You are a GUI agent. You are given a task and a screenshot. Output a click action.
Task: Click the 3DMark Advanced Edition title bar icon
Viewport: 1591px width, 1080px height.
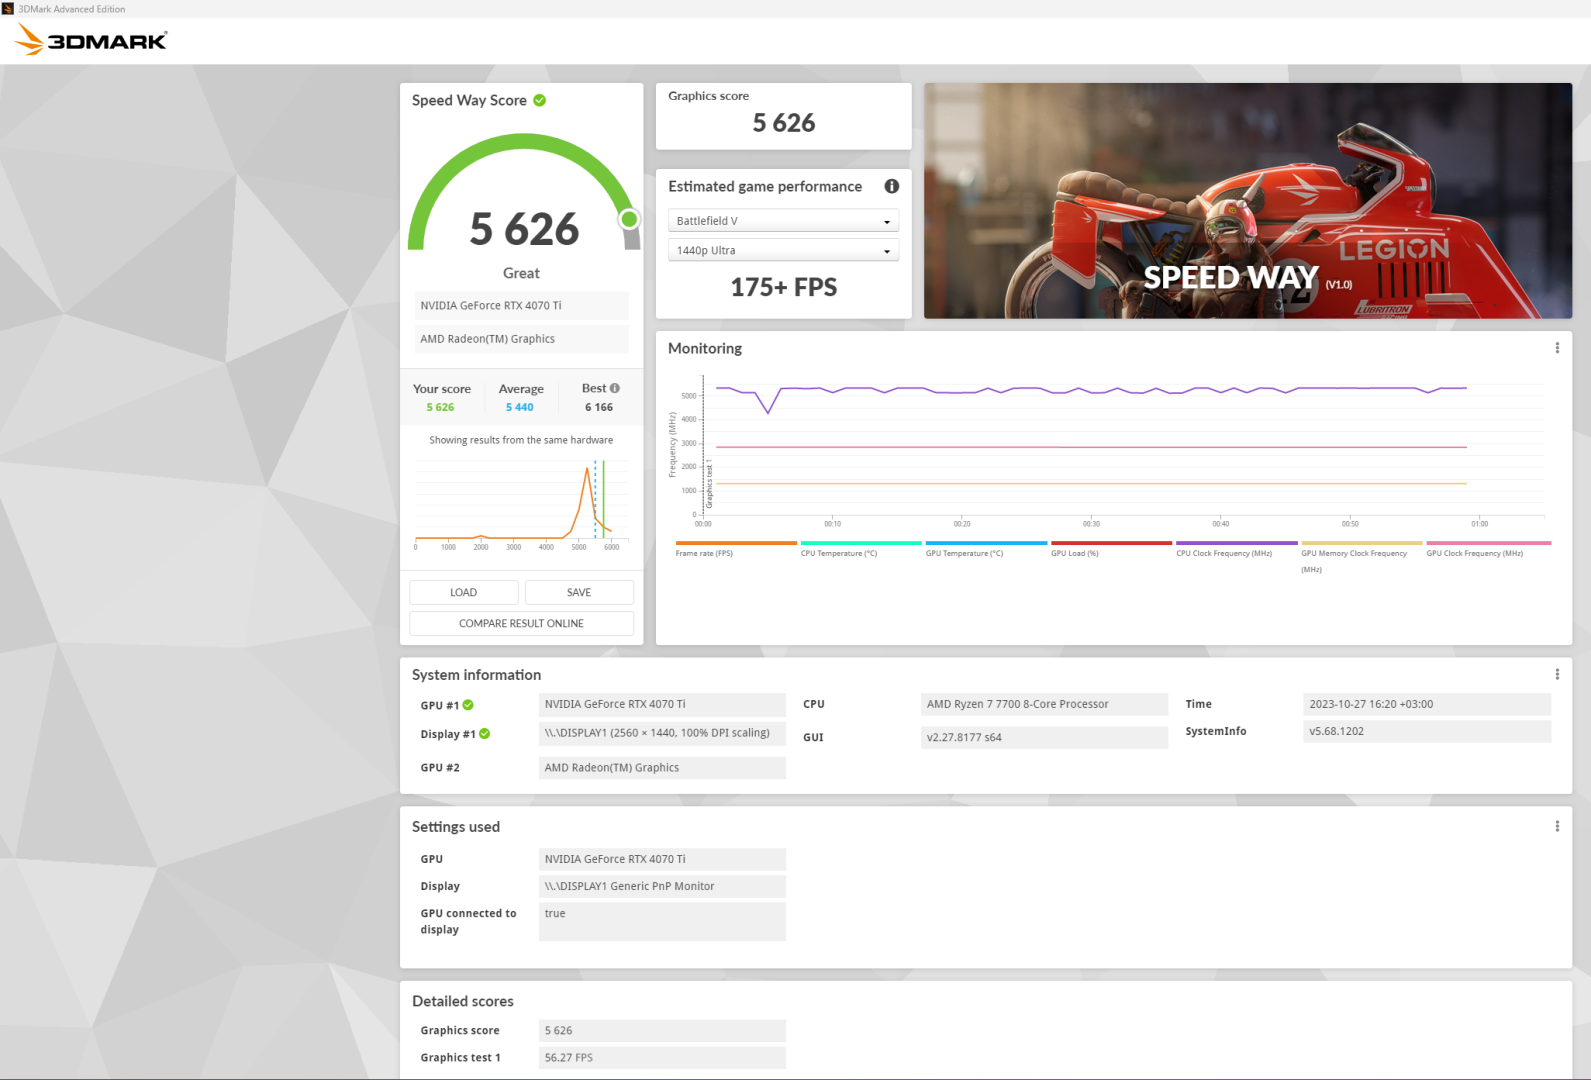[9, 9]
